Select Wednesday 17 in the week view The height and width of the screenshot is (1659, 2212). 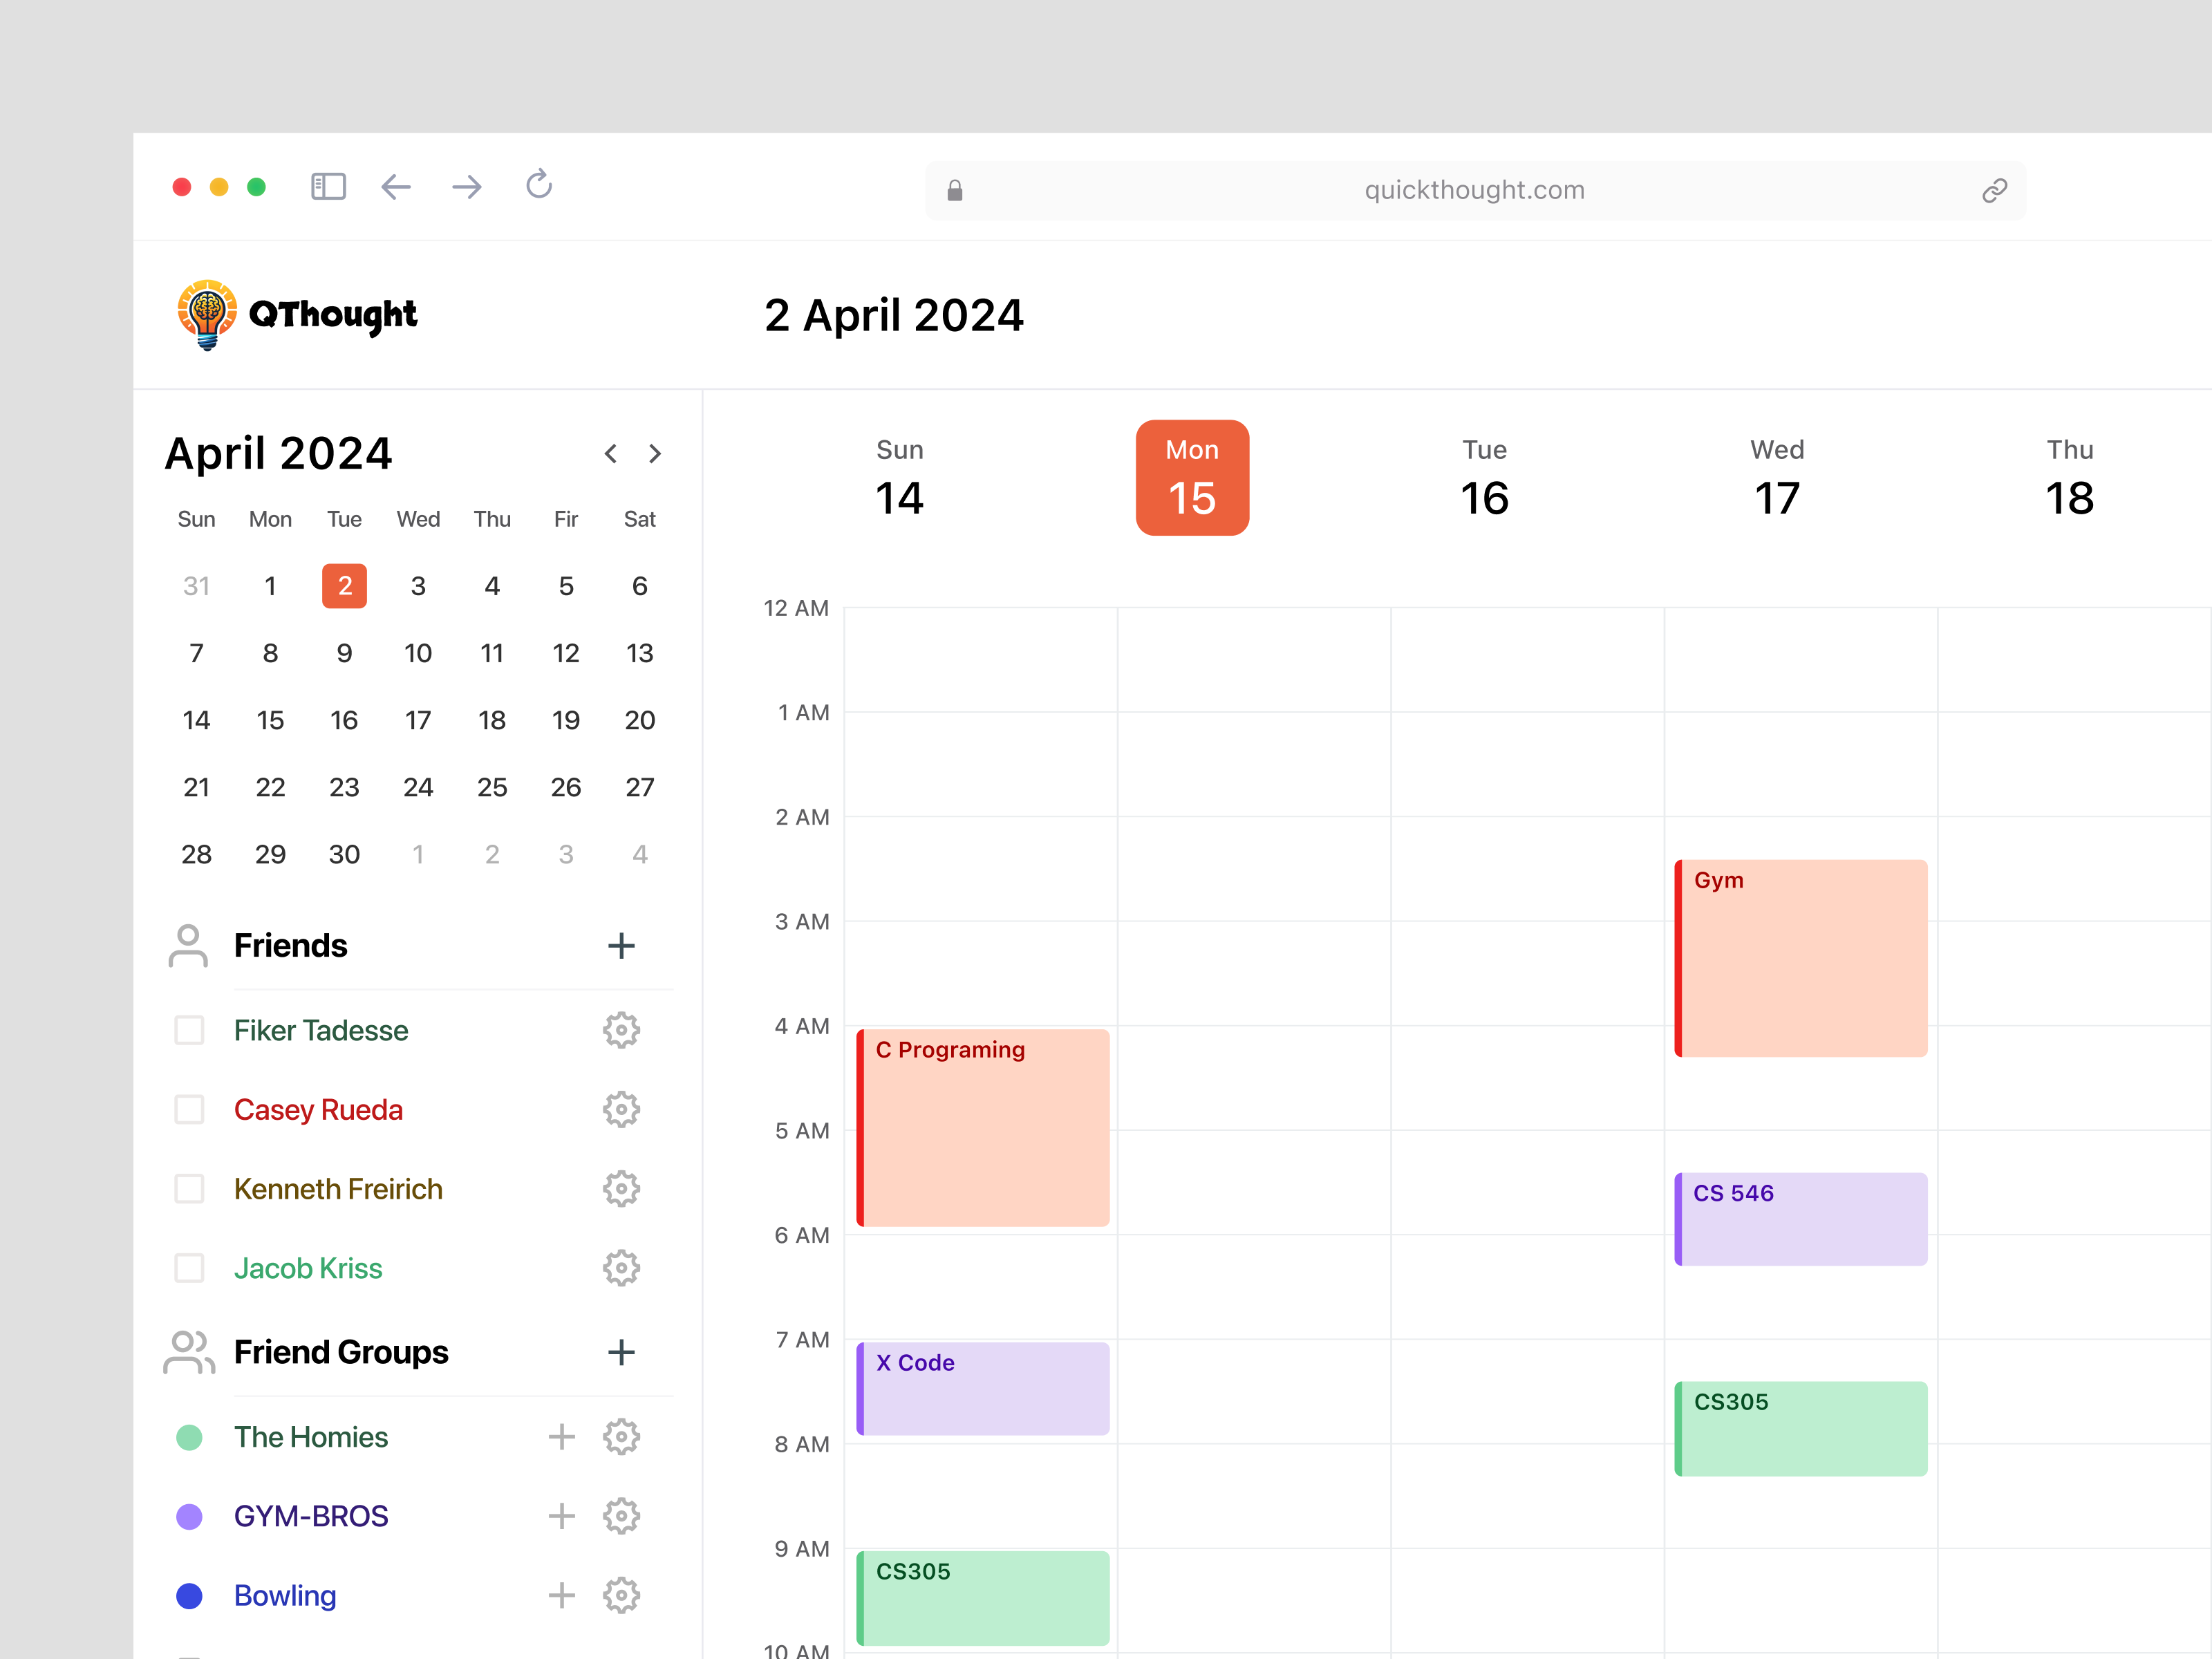1777,477
